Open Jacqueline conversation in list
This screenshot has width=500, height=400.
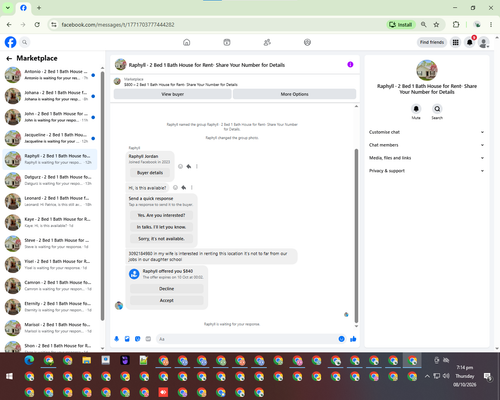(x=50, y=138)
